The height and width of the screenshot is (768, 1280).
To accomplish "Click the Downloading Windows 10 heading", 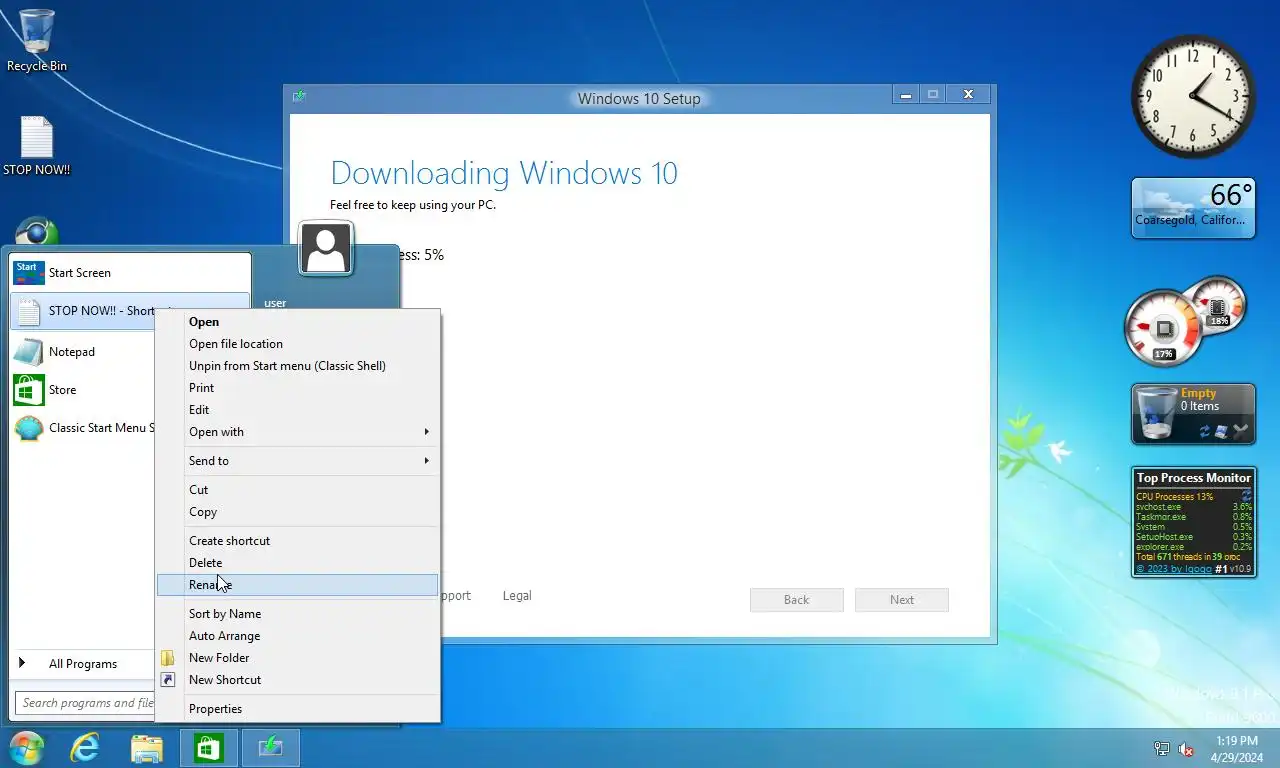I will coord(504,173).
